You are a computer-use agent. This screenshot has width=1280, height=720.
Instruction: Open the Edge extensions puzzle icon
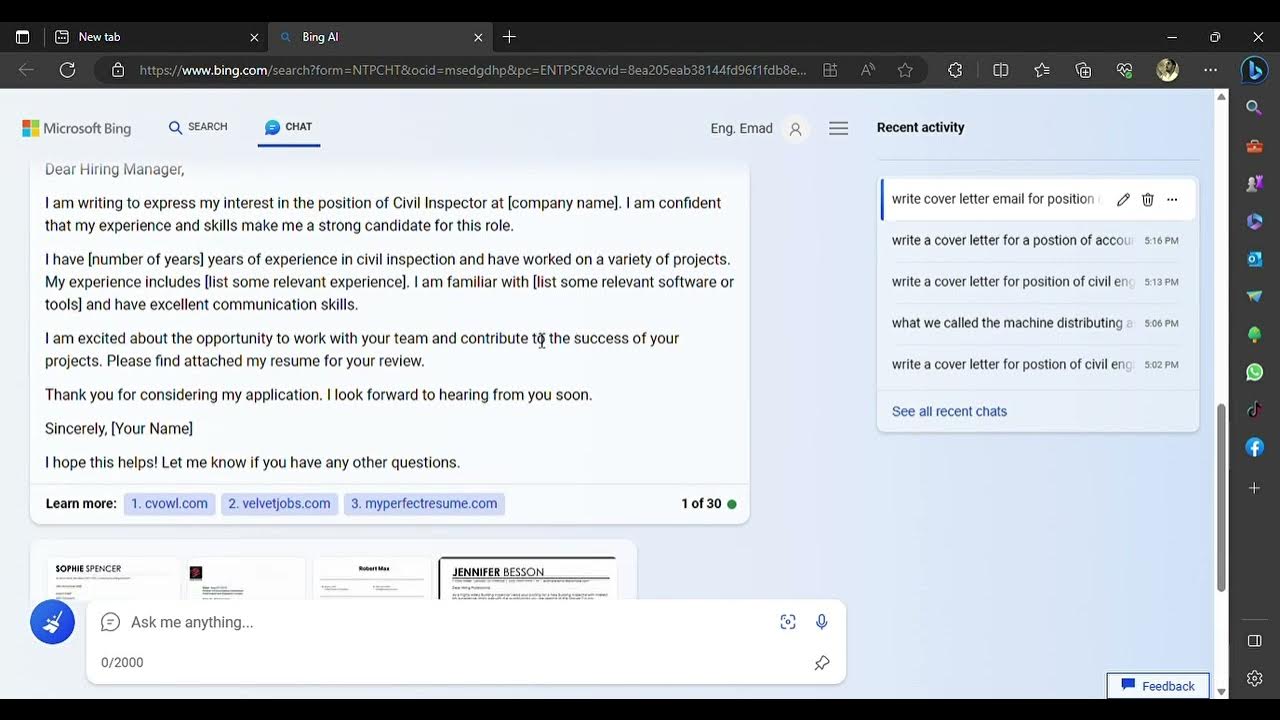coord(955,70)
